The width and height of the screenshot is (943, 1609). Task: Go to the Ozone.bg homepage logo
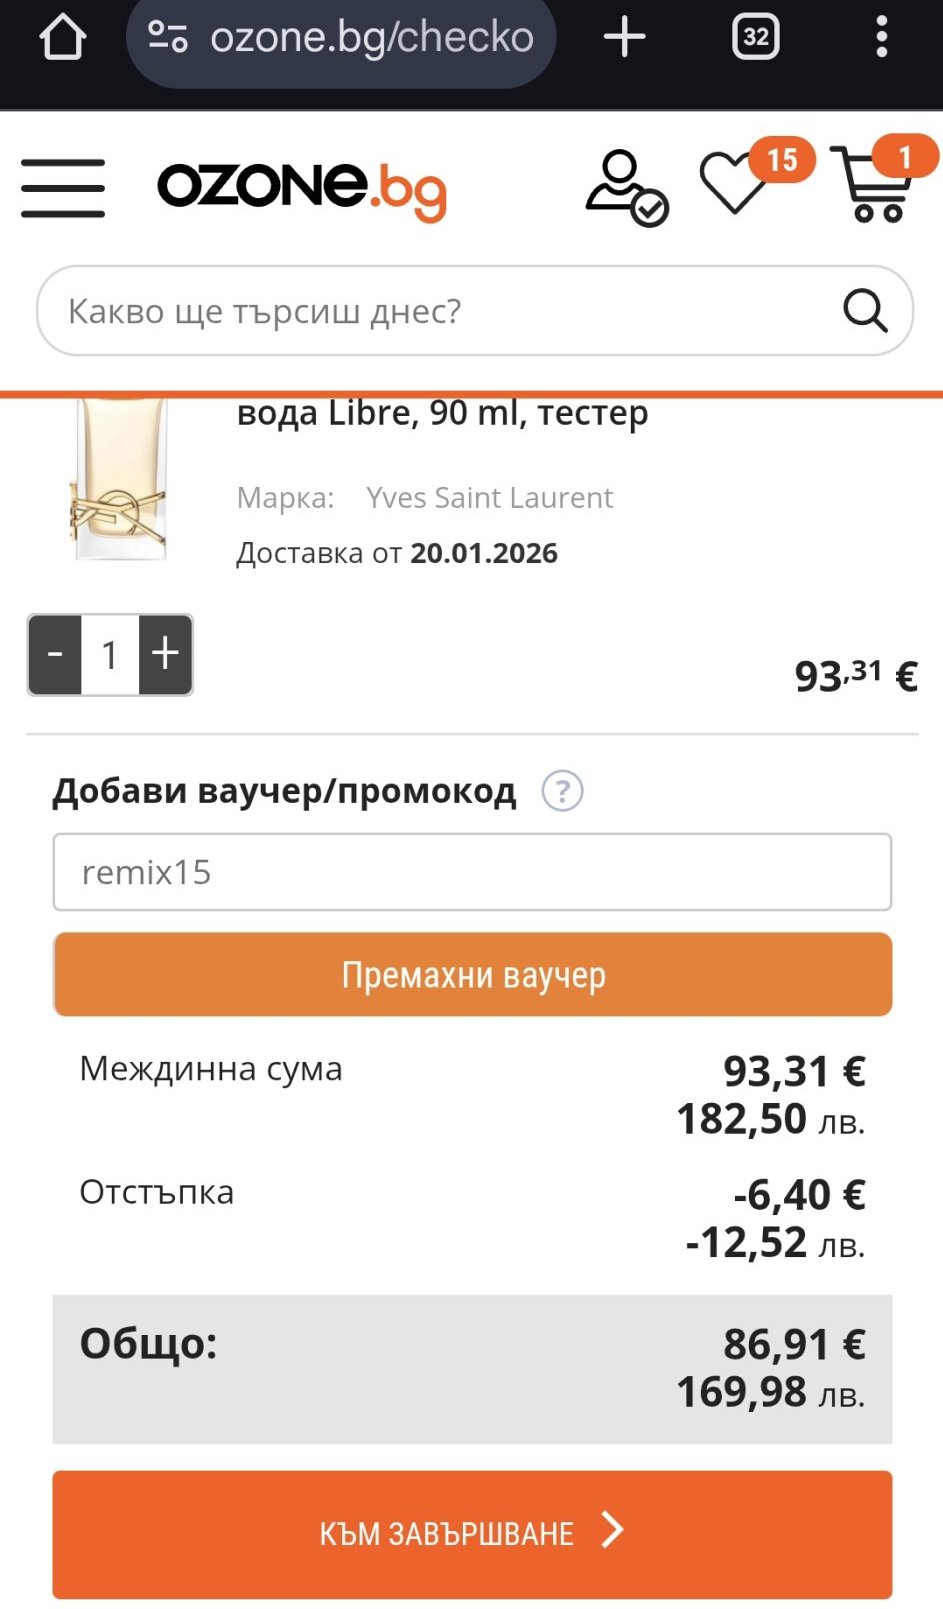(301, 188)
